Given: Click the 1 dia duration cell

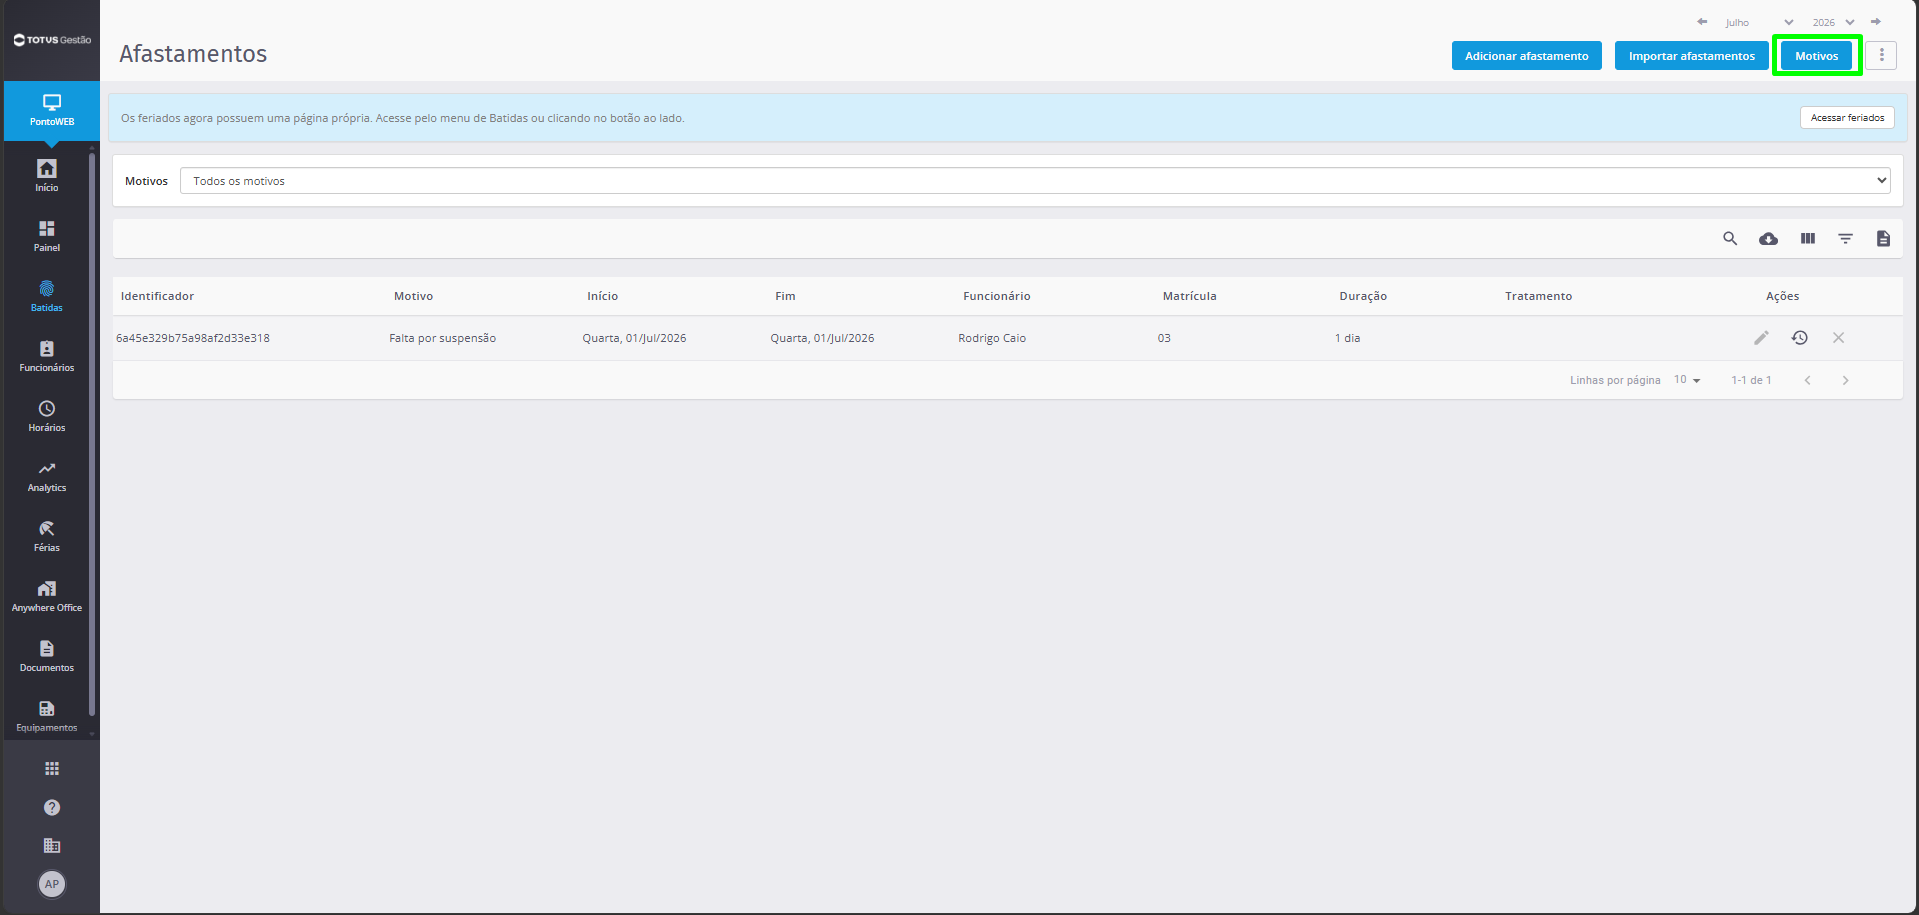Looking at the screenshot, I should 1347,338.
